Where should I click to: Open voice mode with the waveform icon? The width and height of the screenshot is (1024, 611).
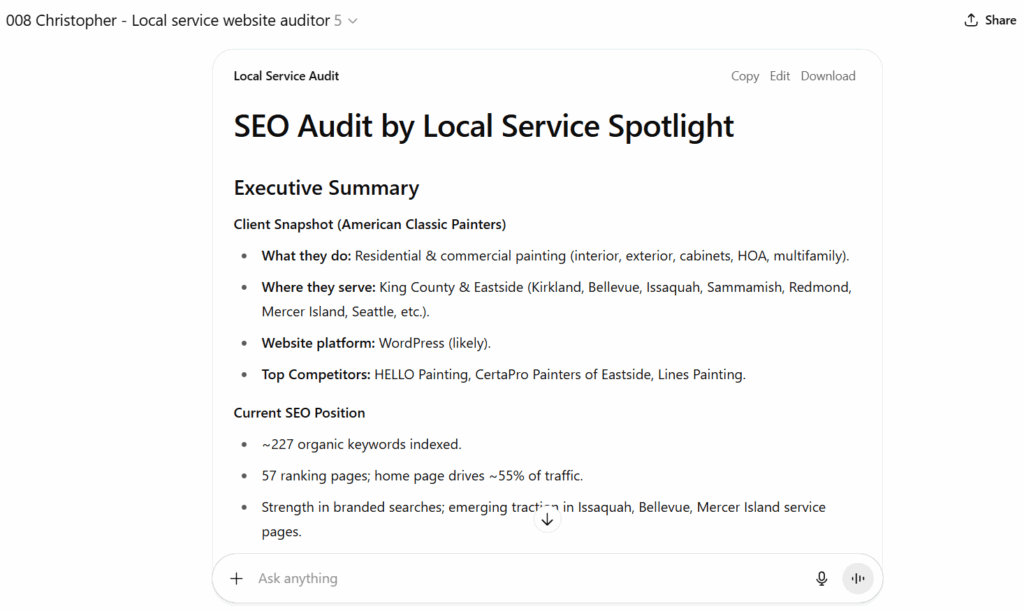[x=858, y=578]
